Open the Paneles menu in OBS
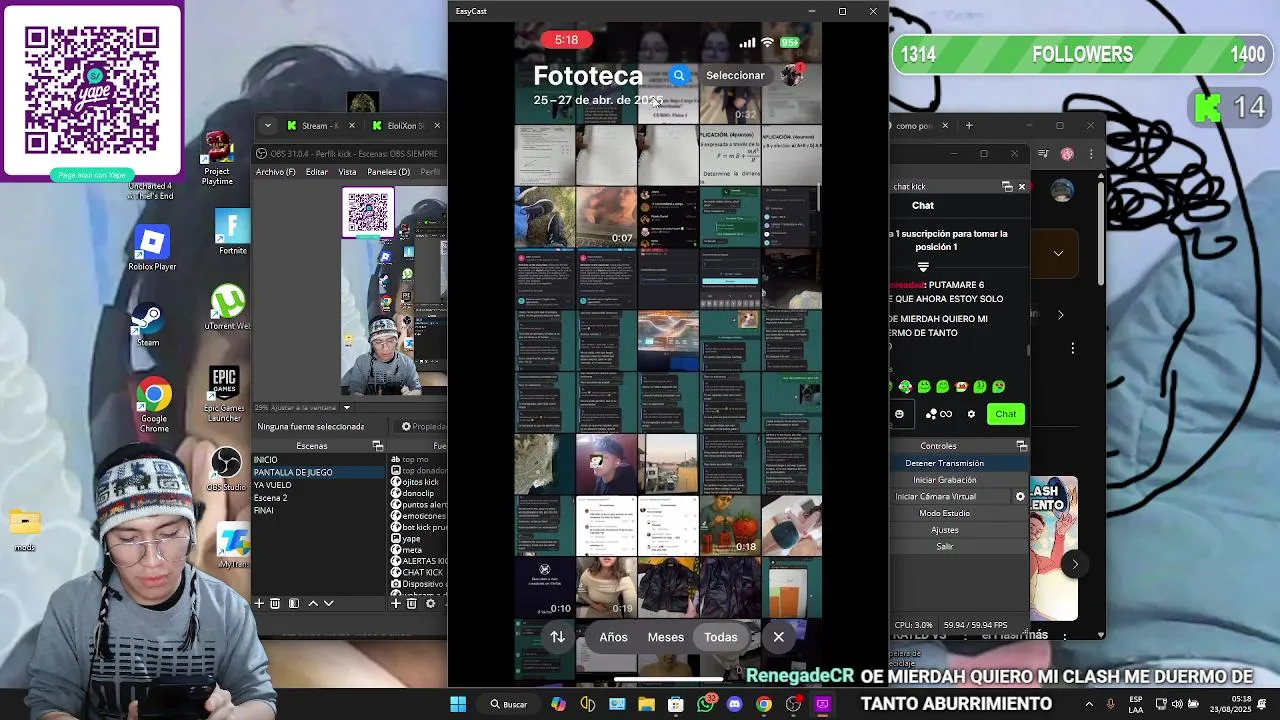 [388, 172]
